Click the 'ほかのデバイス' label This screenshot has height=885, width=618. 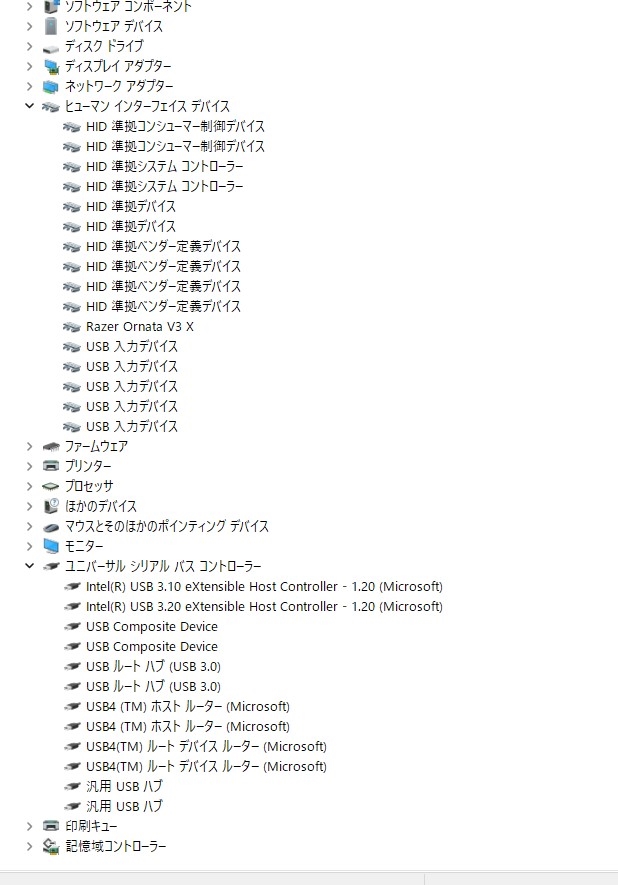tap(100, 506)
